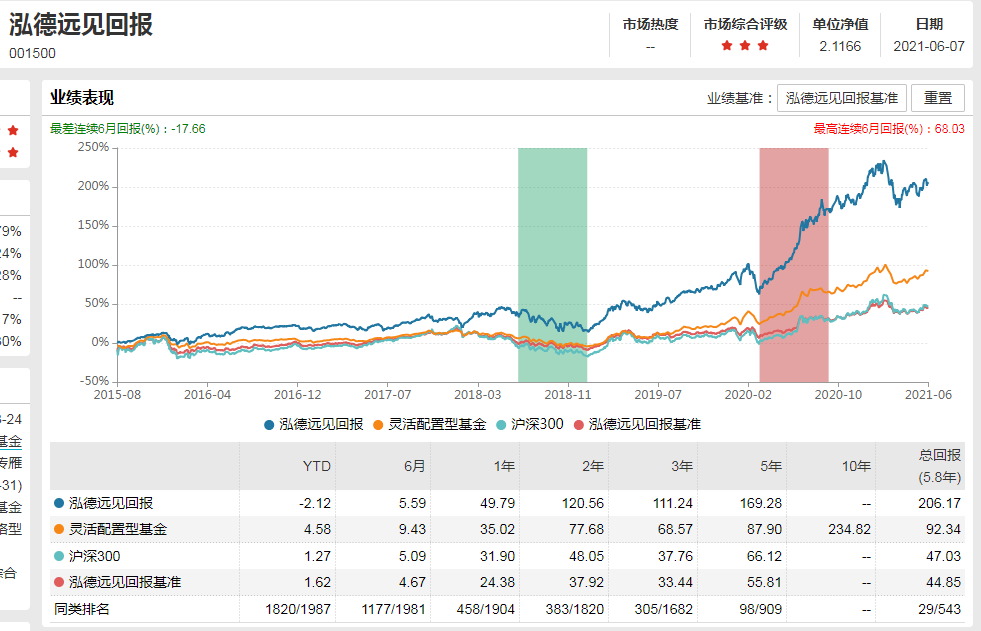The width and height of the screenshot is (981, 631).
Task: Click the lower red star in left sidebar
Action: 13,153
